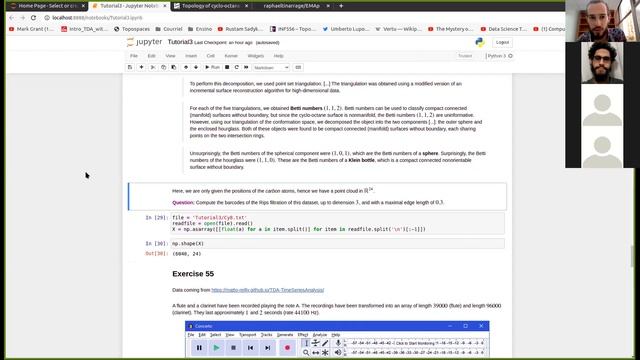Select the envelope tool in audio editor
This screenshot has width=640, height=360.
(316, 343)
